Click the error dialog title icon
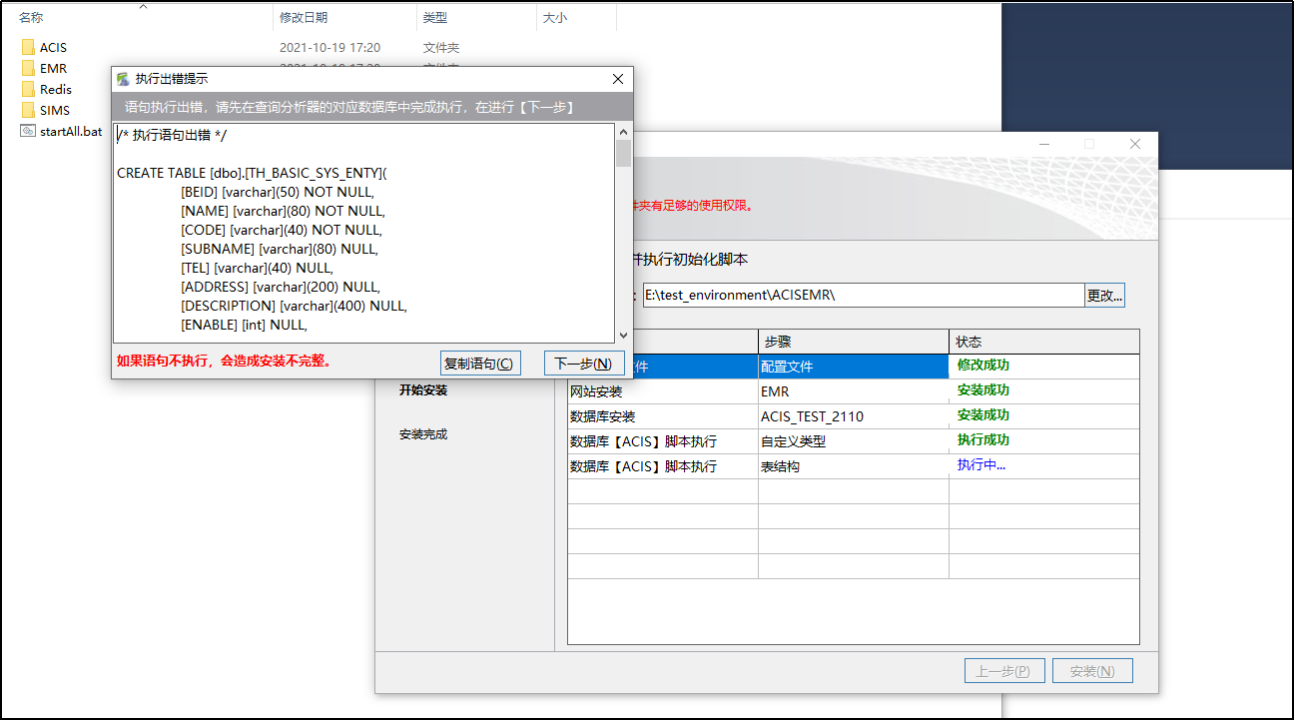 click(123, 79)
